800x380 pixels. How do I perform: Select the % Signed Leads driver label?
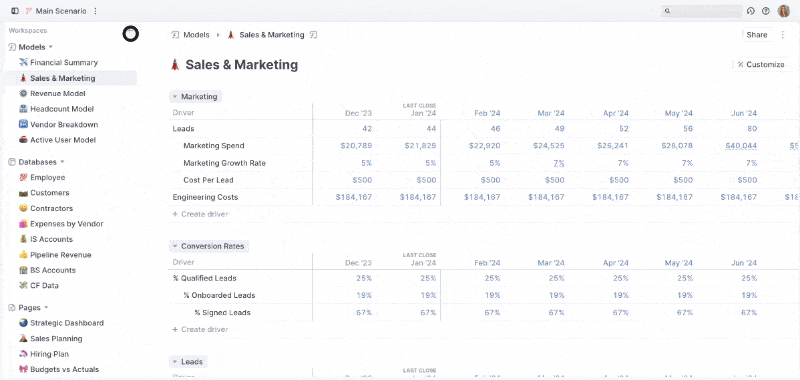[x=222, y=313]
